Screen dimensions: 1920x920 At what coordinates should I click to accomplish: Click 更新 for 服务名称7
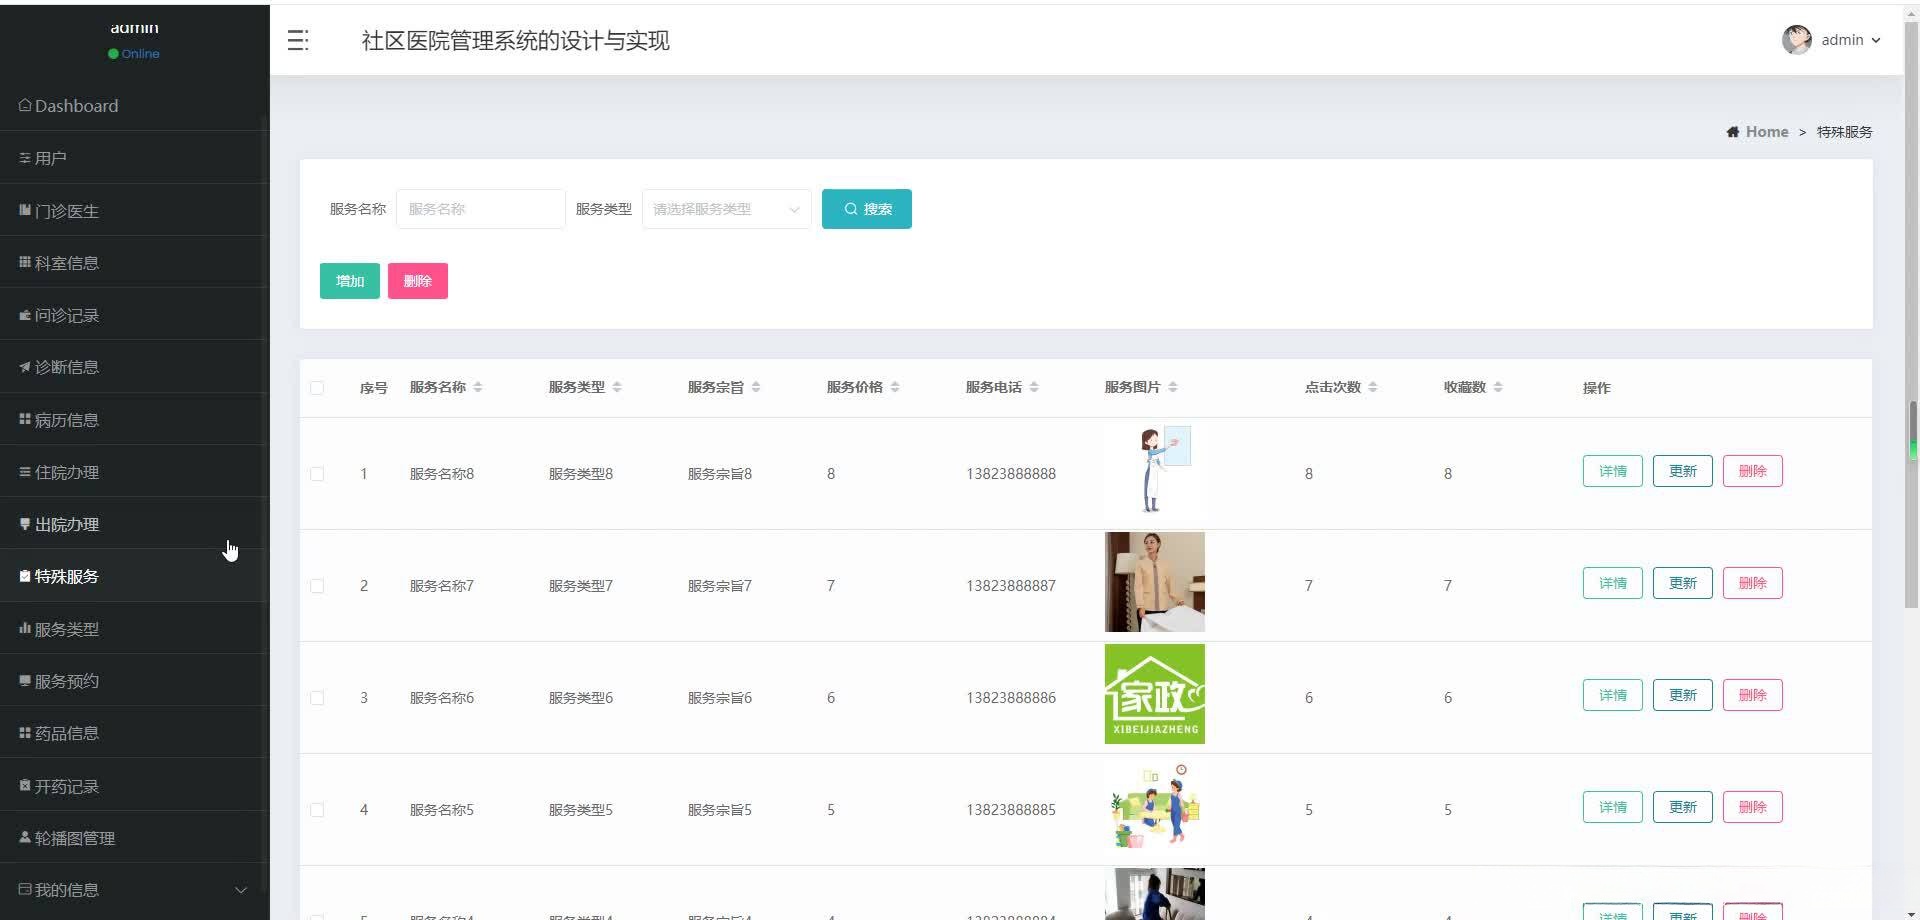point(1682,583)
